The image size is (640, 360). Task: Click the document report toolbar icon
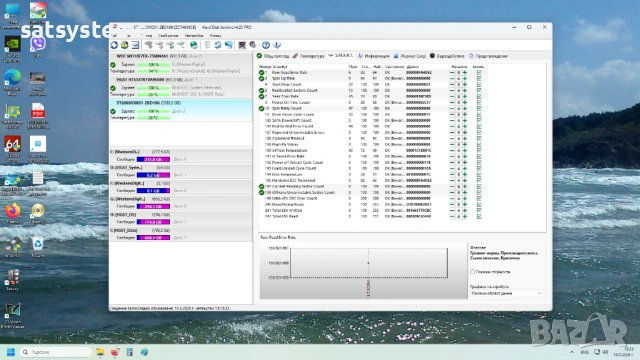pos(207,45)
